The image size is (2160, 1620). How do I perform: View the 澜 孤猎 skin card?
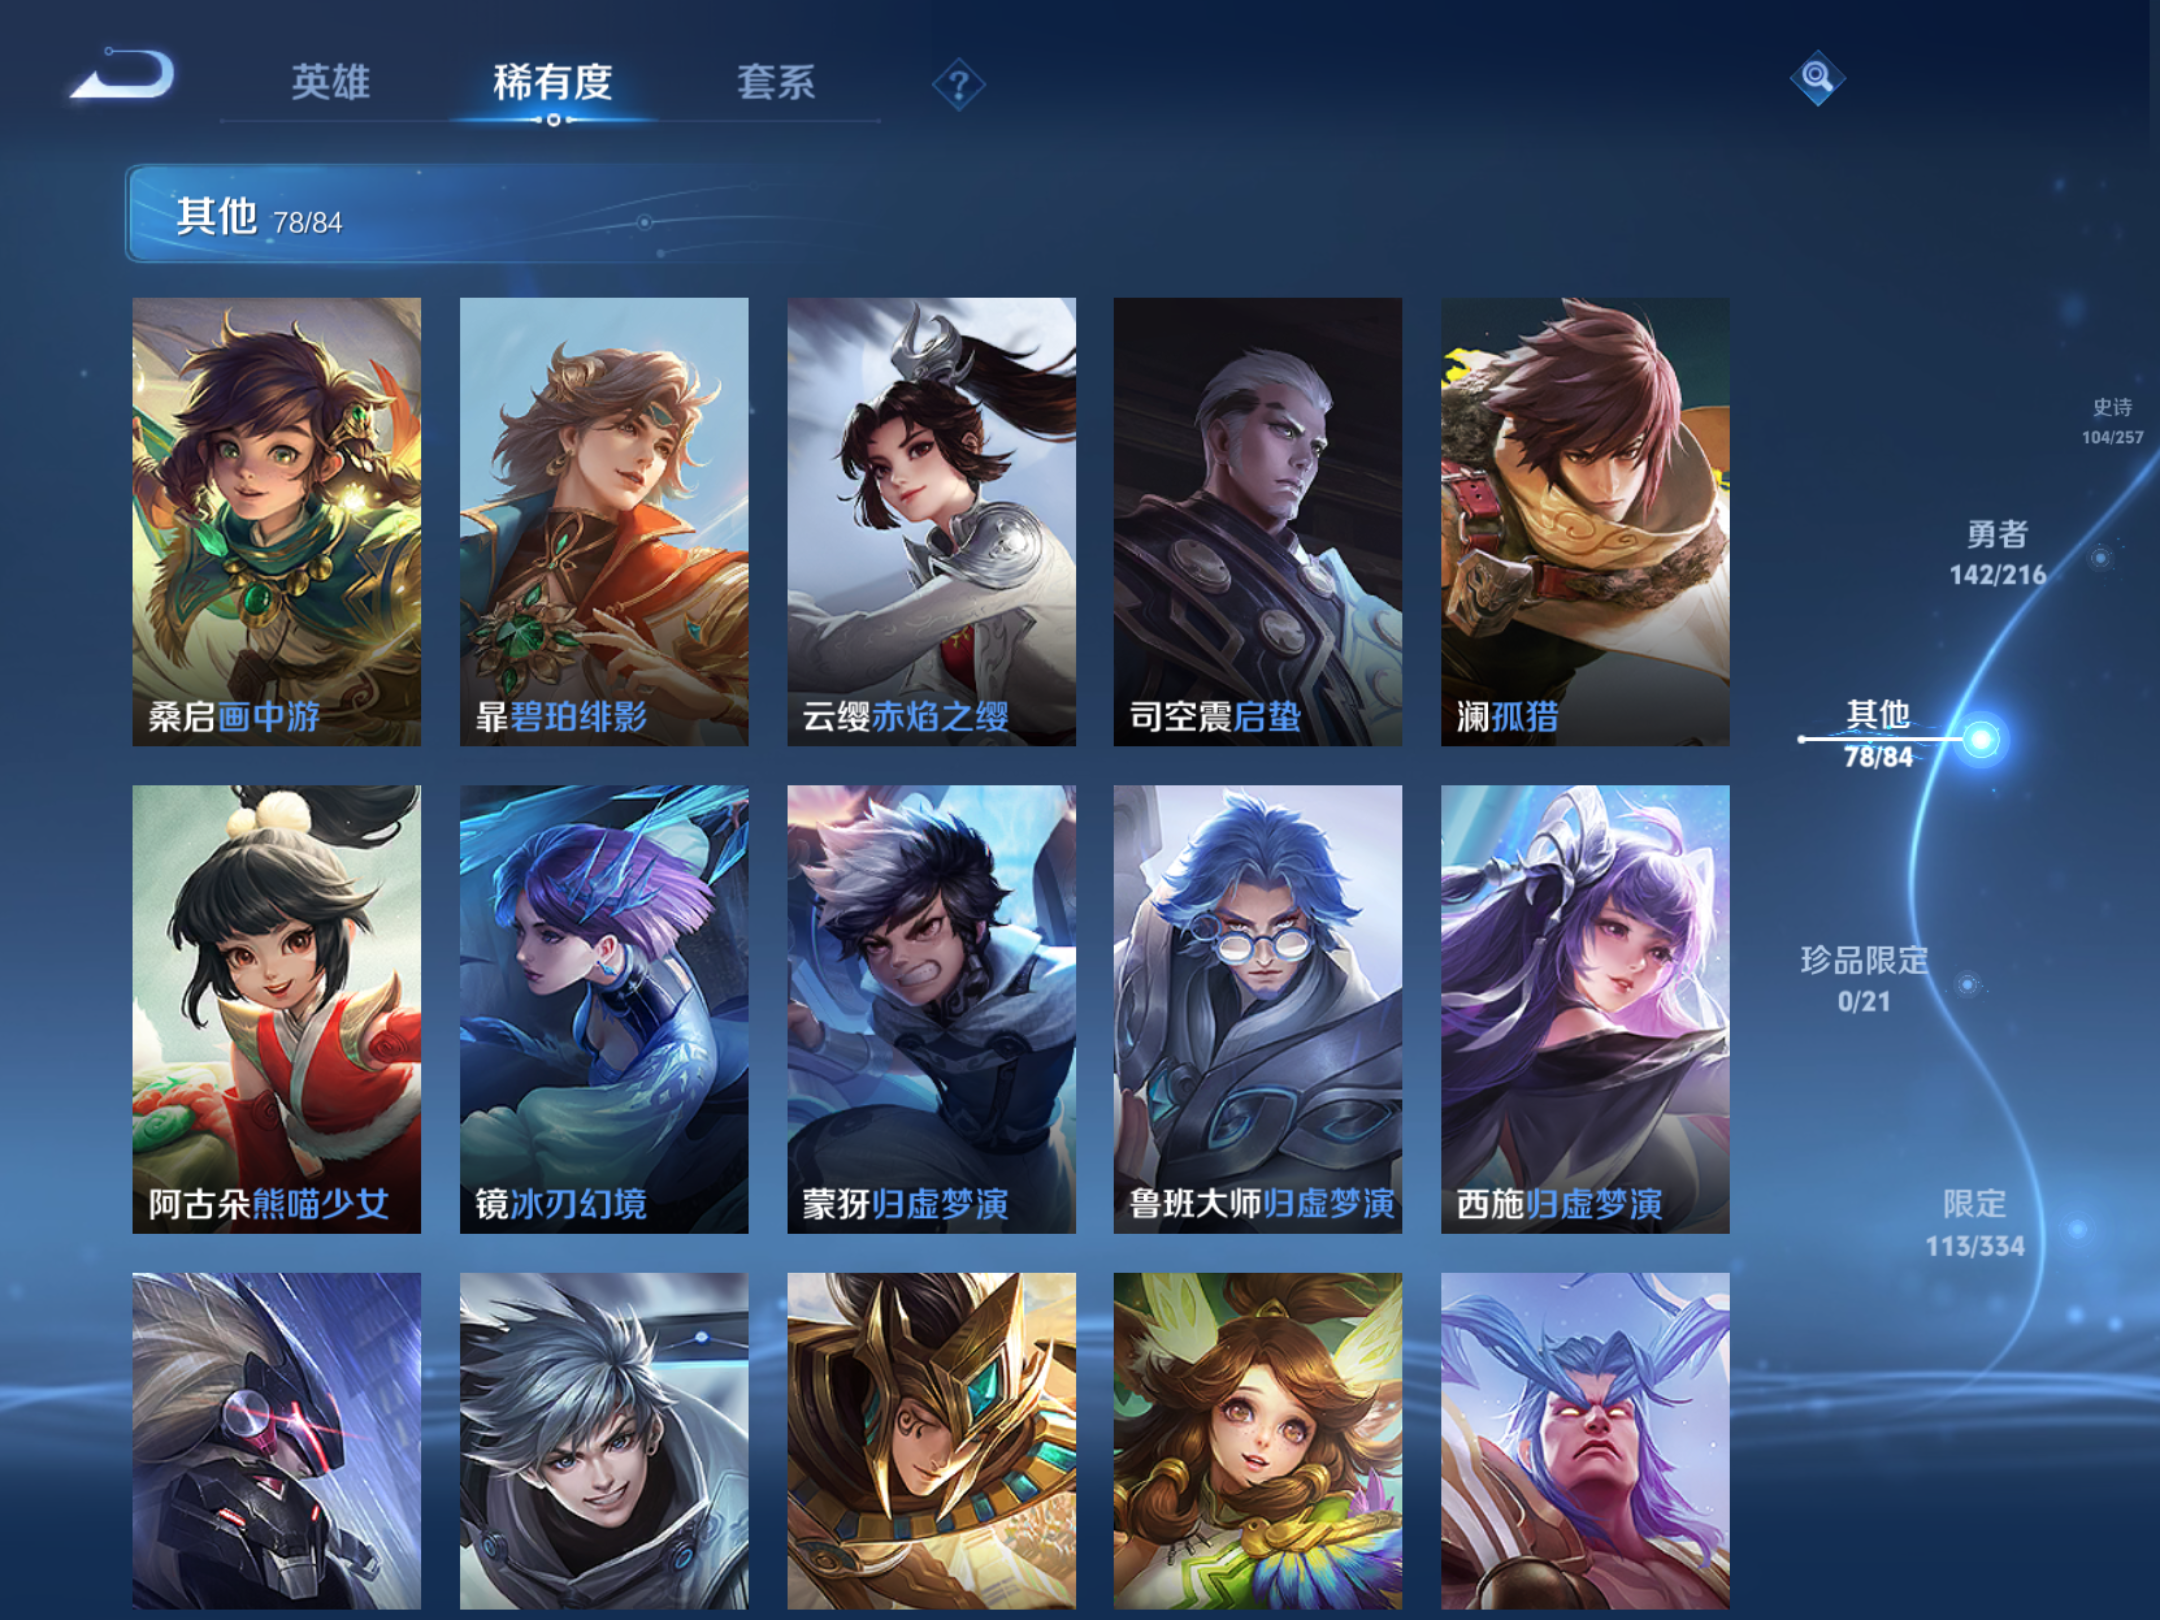(x=1585, y=521)
